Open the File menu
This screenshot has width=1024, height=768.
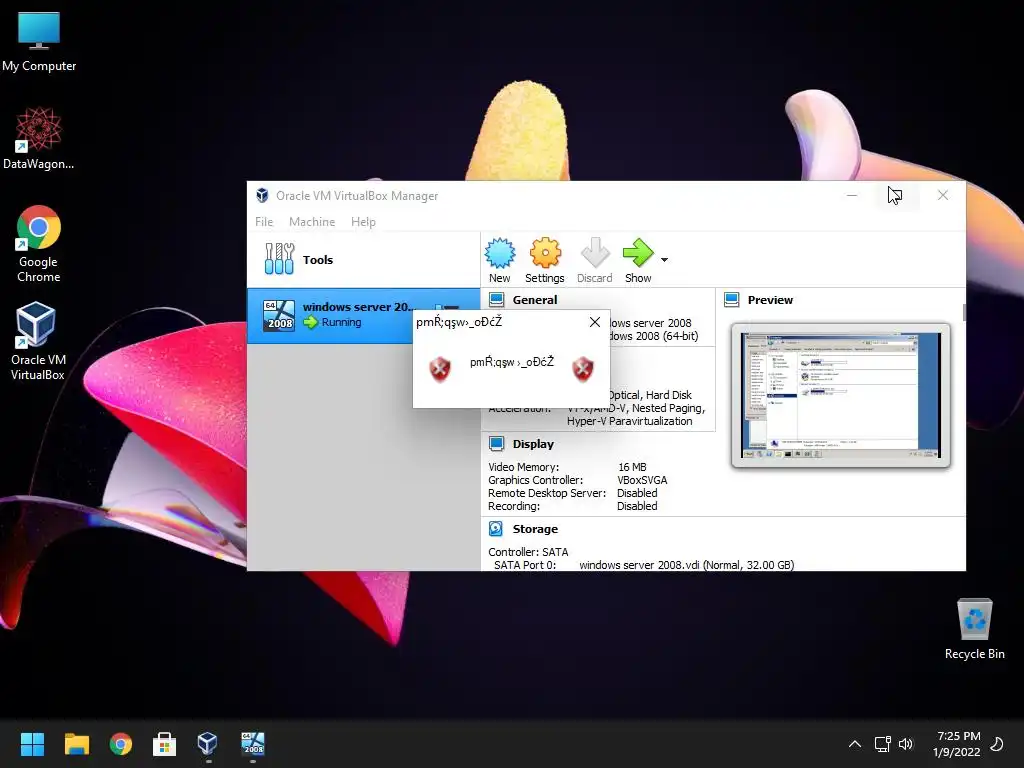264,222
